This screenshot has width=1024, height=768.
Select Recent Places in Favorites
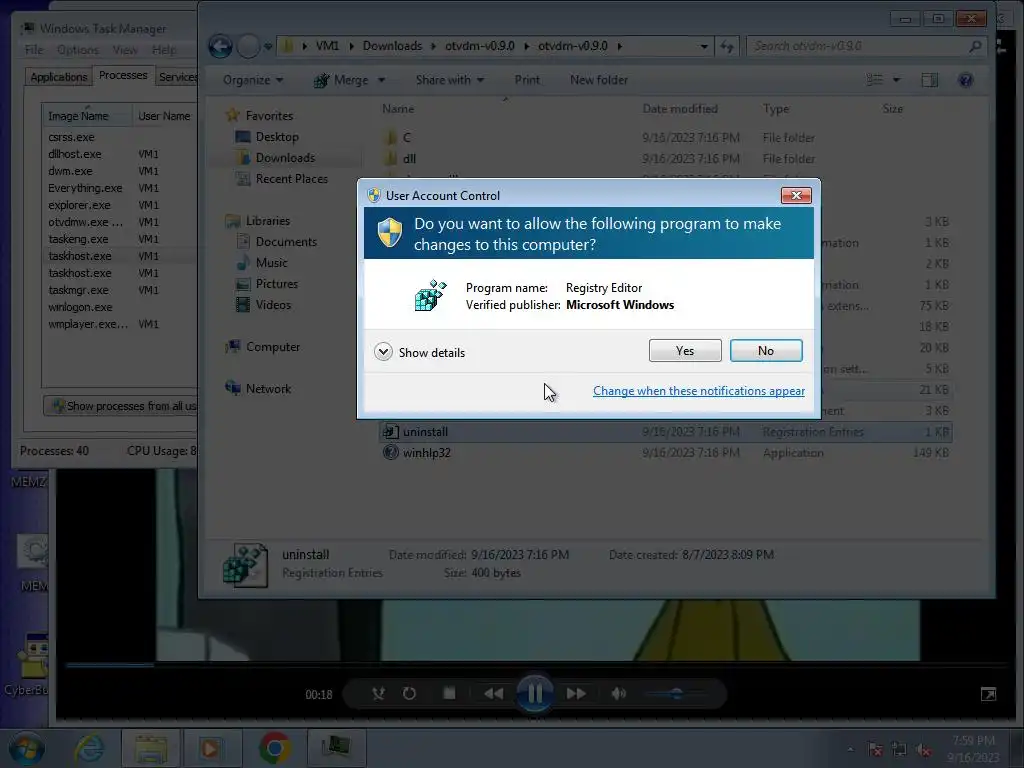(291, 178)
